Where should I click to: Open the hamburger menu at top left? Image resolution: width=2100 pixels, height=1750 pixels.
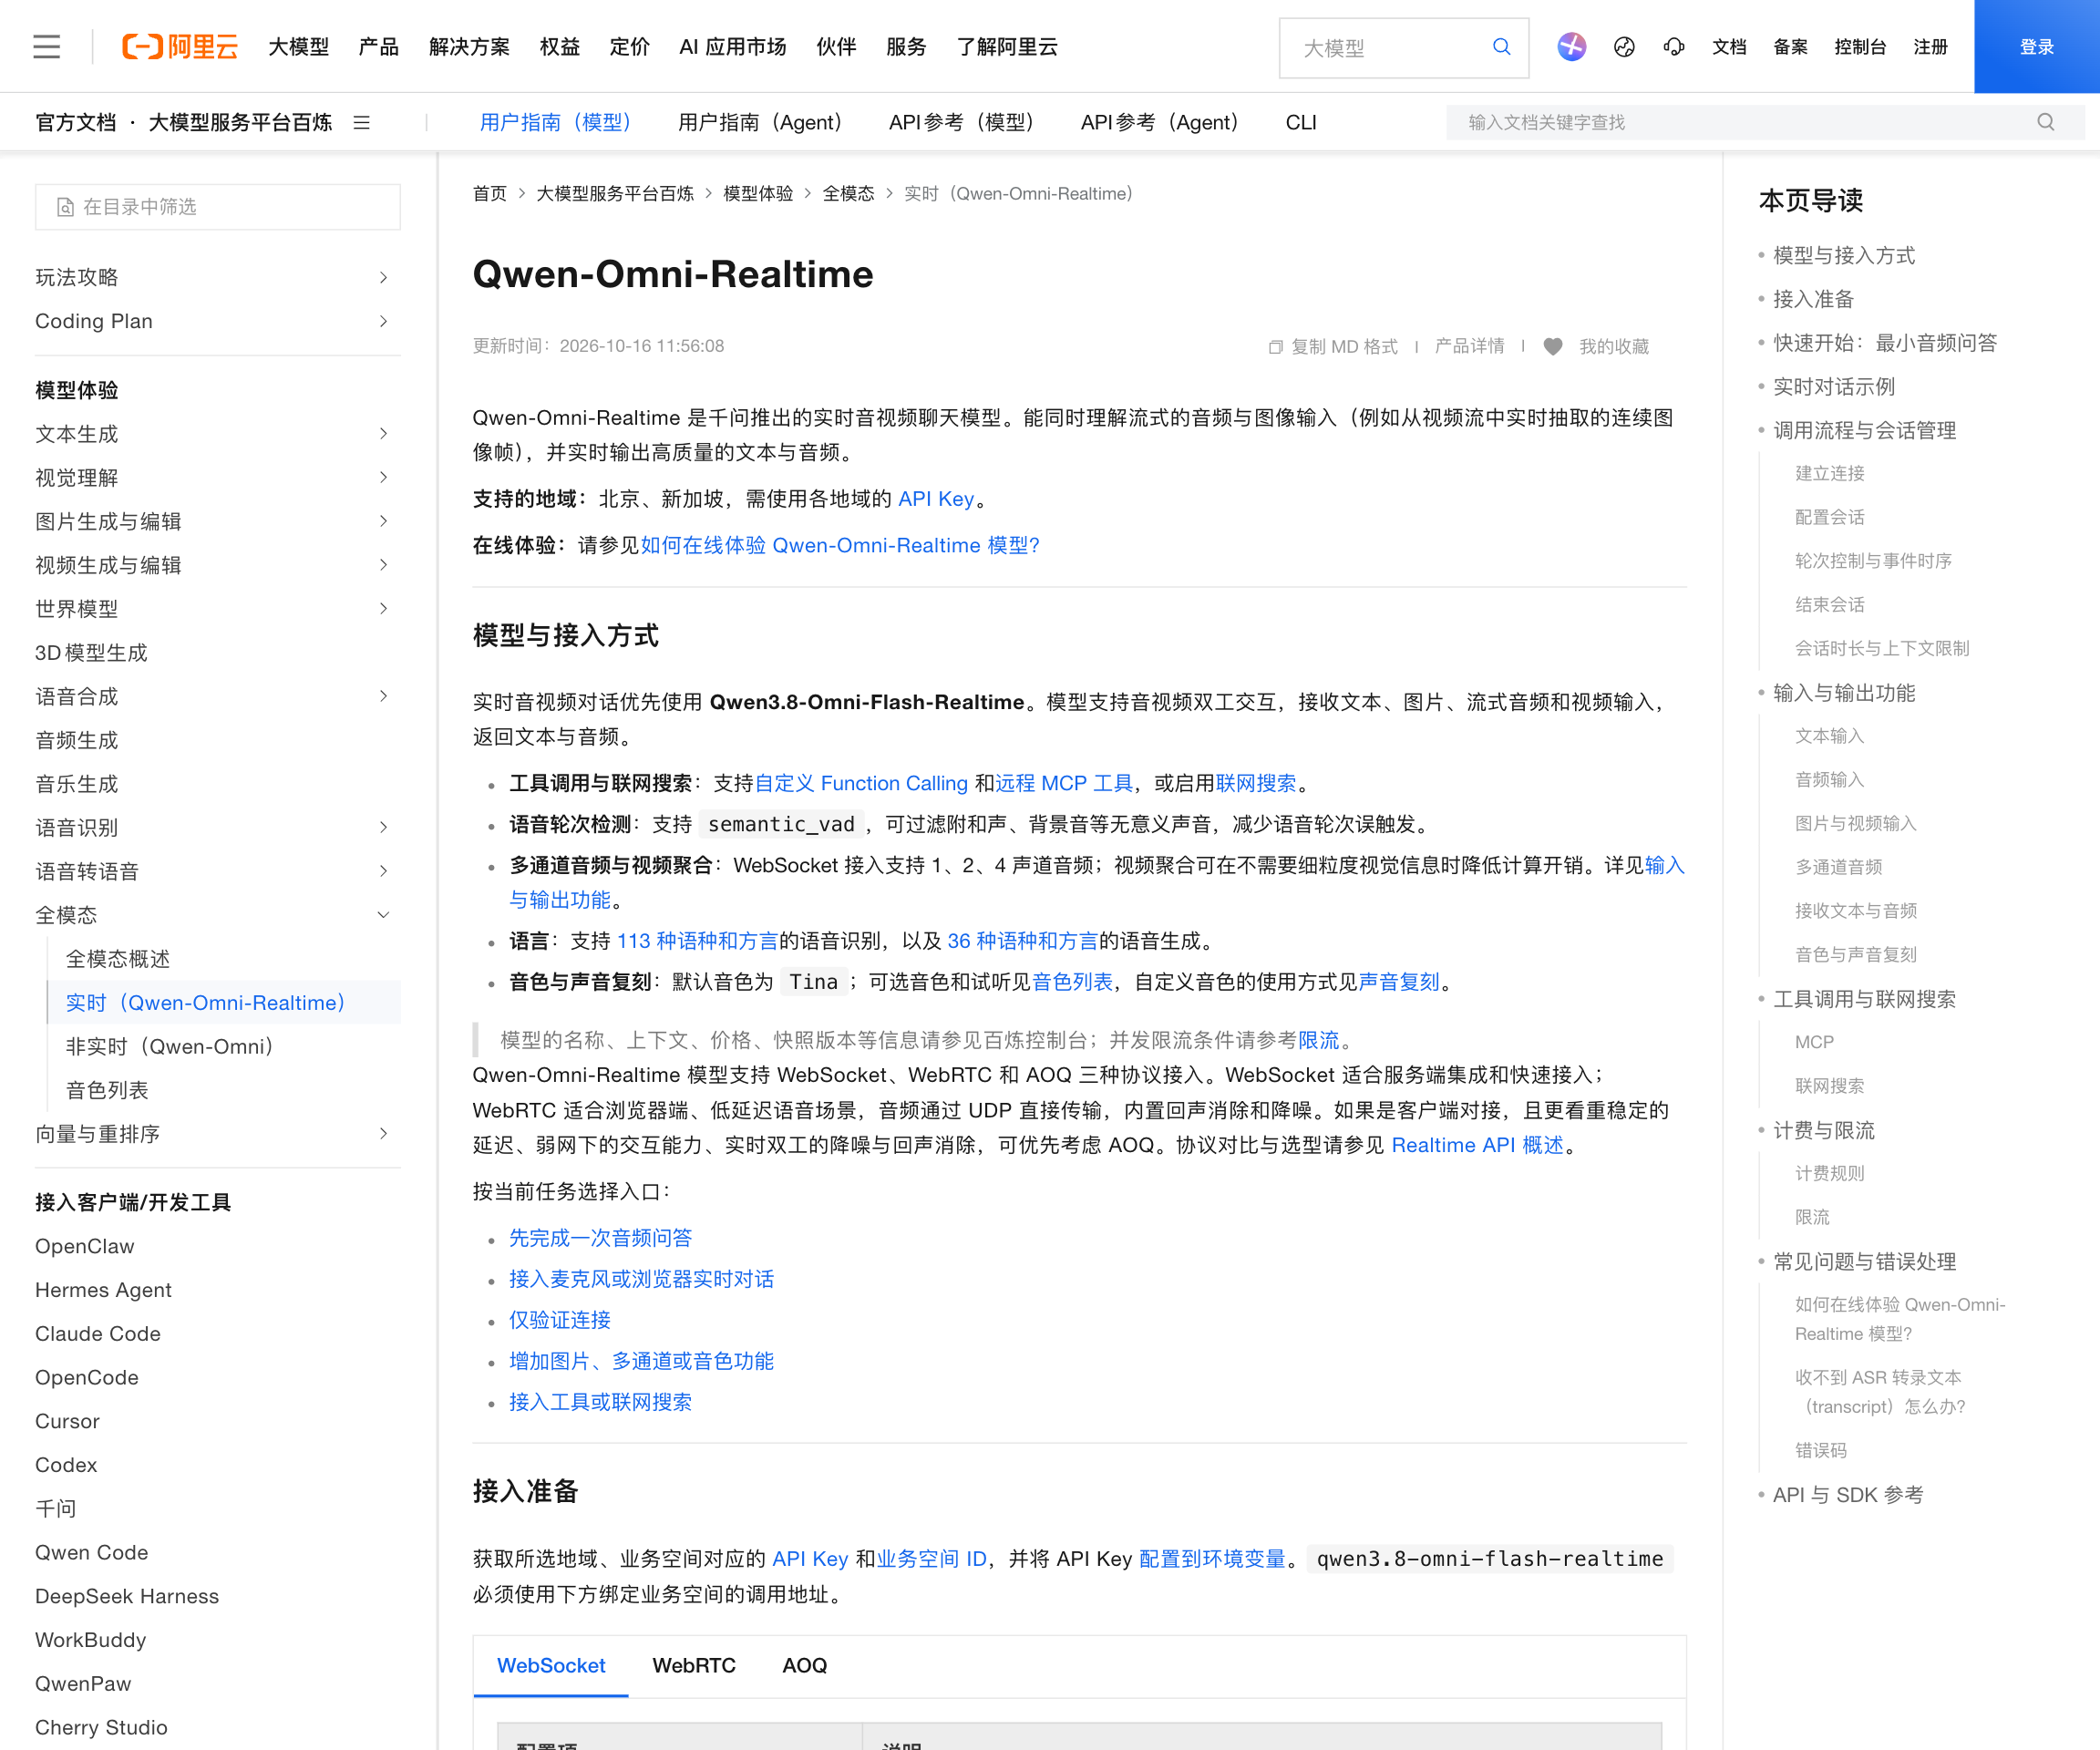tap(47, 47)
